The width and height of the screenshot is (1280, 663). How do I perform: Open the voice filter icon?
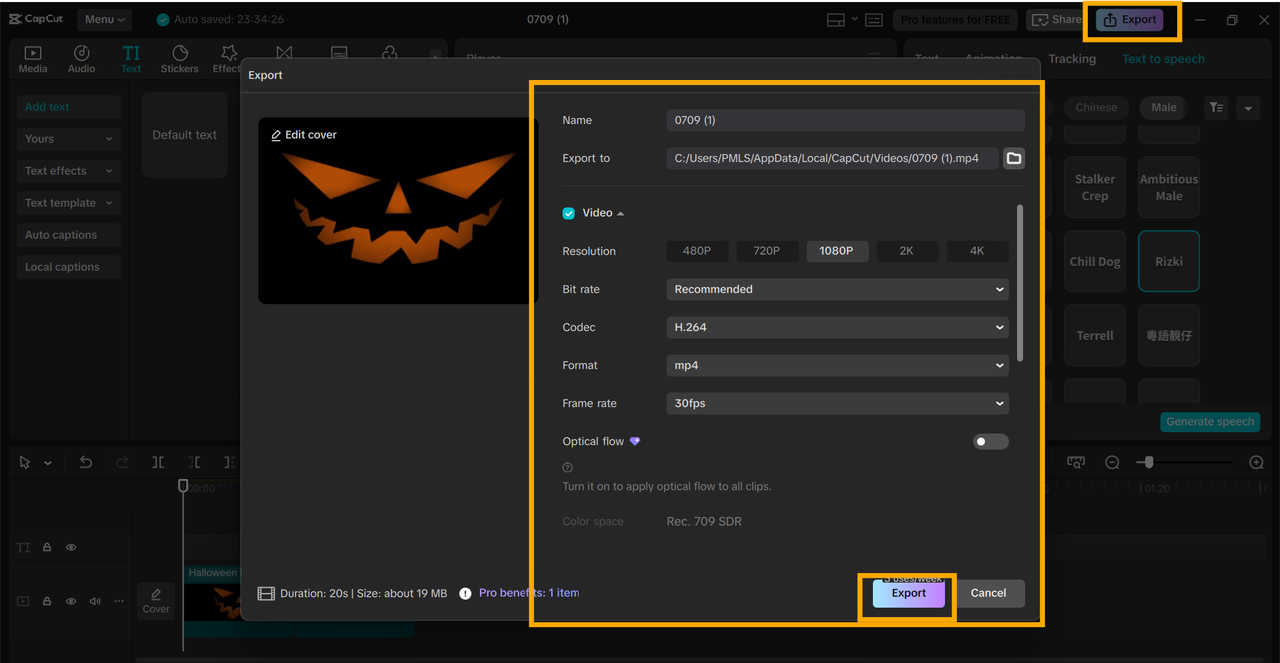click(1216, 107)
